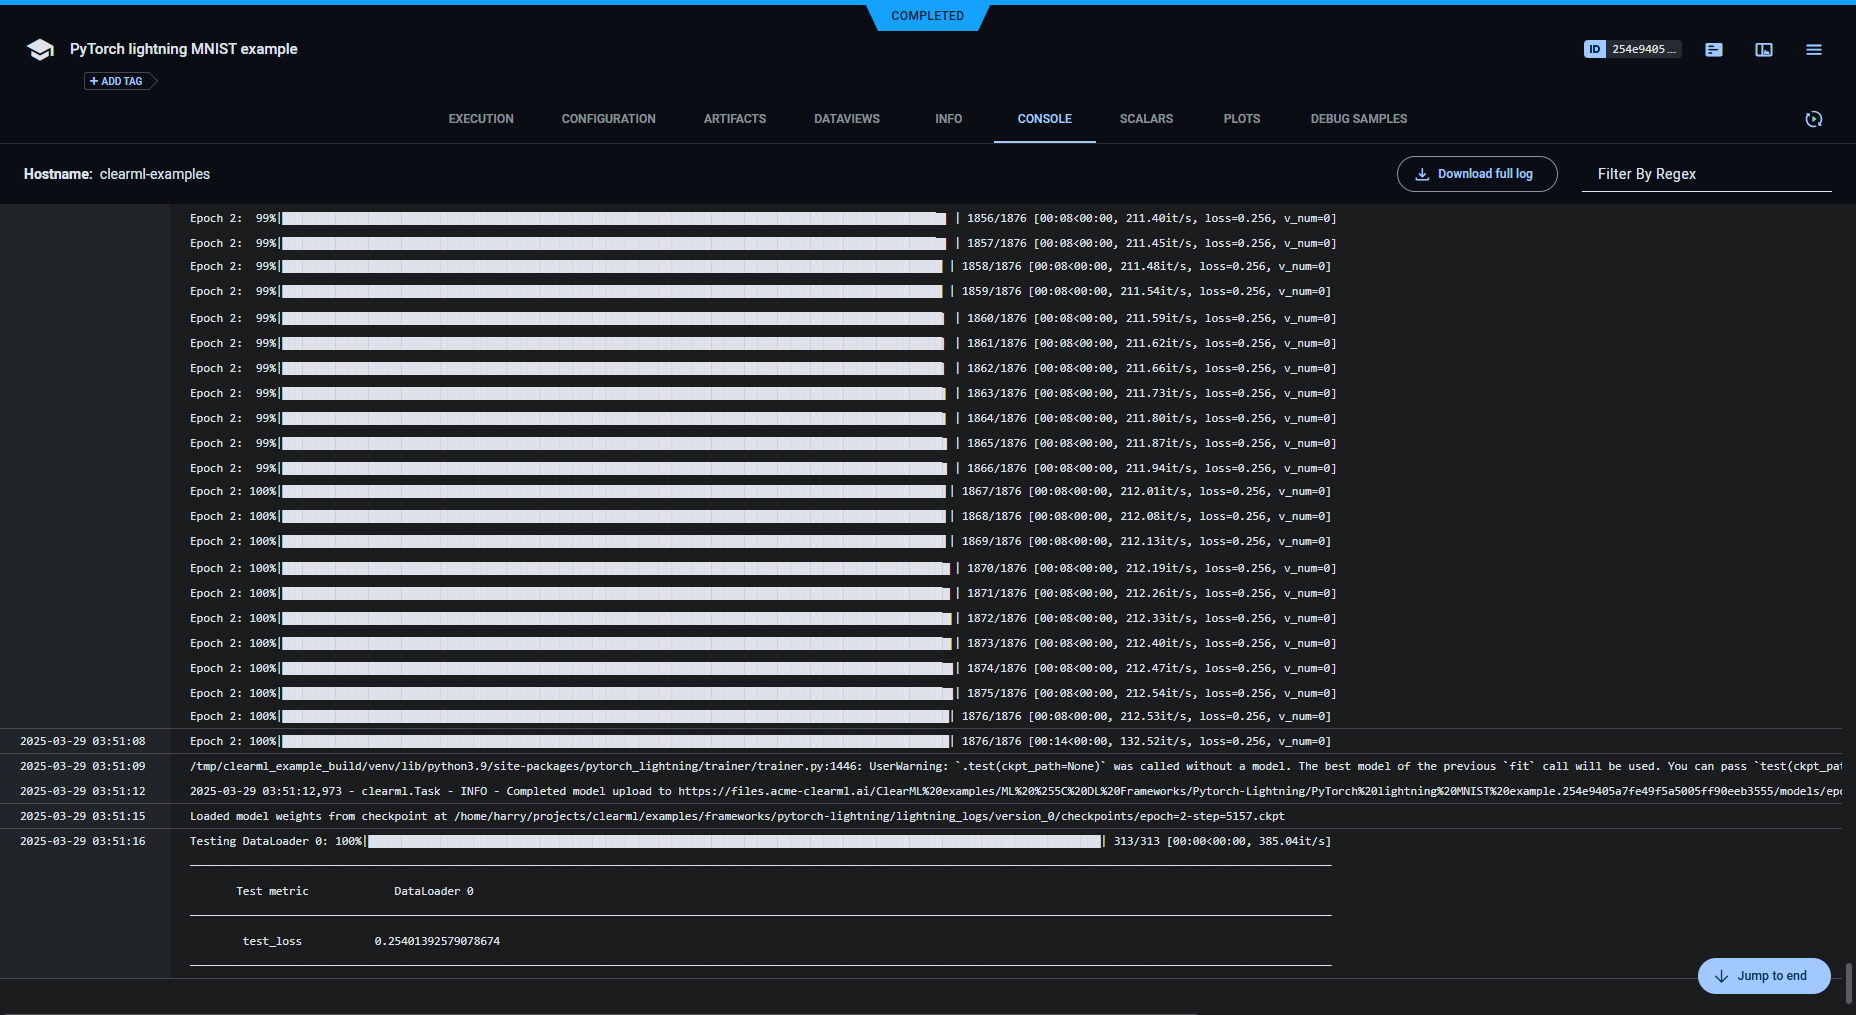Click the experiment graduation cap icon

pyautogui.click(x=40, y=50)
